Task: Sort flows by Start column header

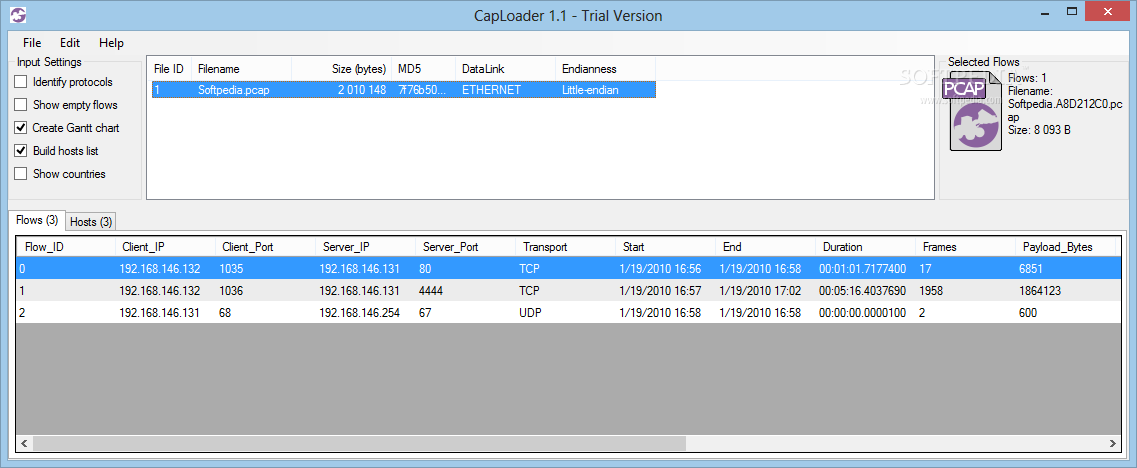Action: click(x=666, y=247)
